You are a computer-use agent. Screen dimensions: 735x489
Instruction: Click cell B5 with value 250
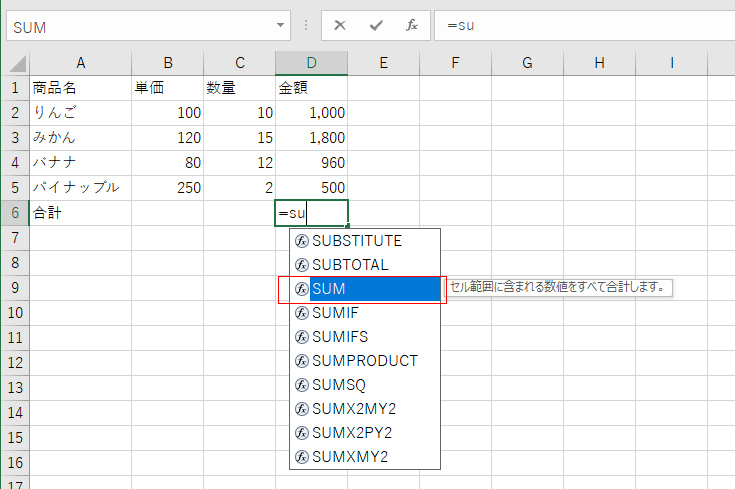point(168,188)
